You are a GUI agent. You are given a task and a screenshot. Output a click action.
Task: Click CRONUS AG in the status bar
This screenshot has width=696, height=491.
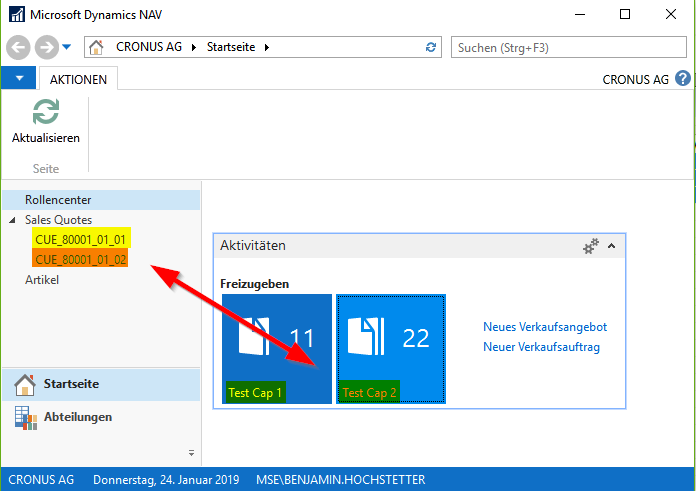tap(41, 480)
